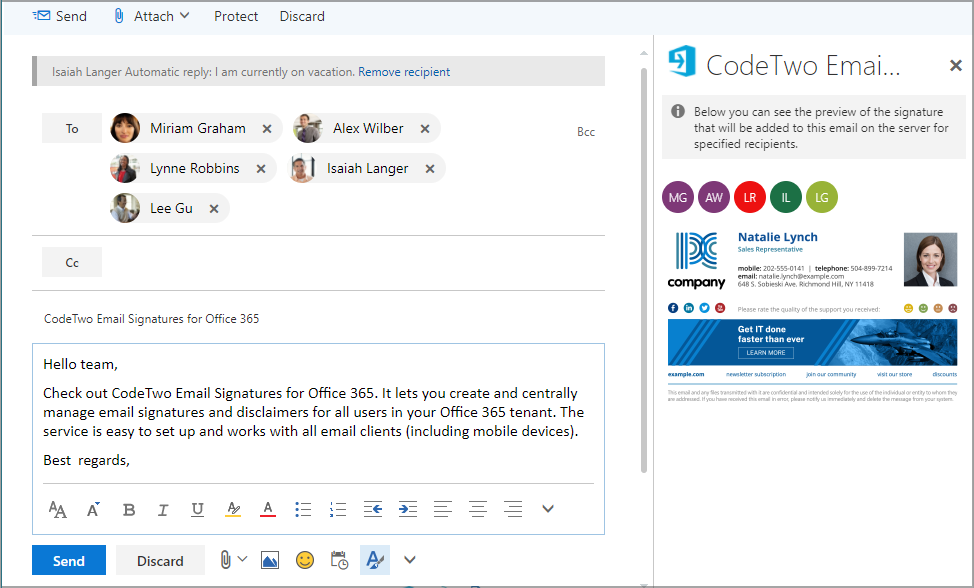Viewport: 974px width, 588px height.
Task: Click the To button
Action: point(72,129)
